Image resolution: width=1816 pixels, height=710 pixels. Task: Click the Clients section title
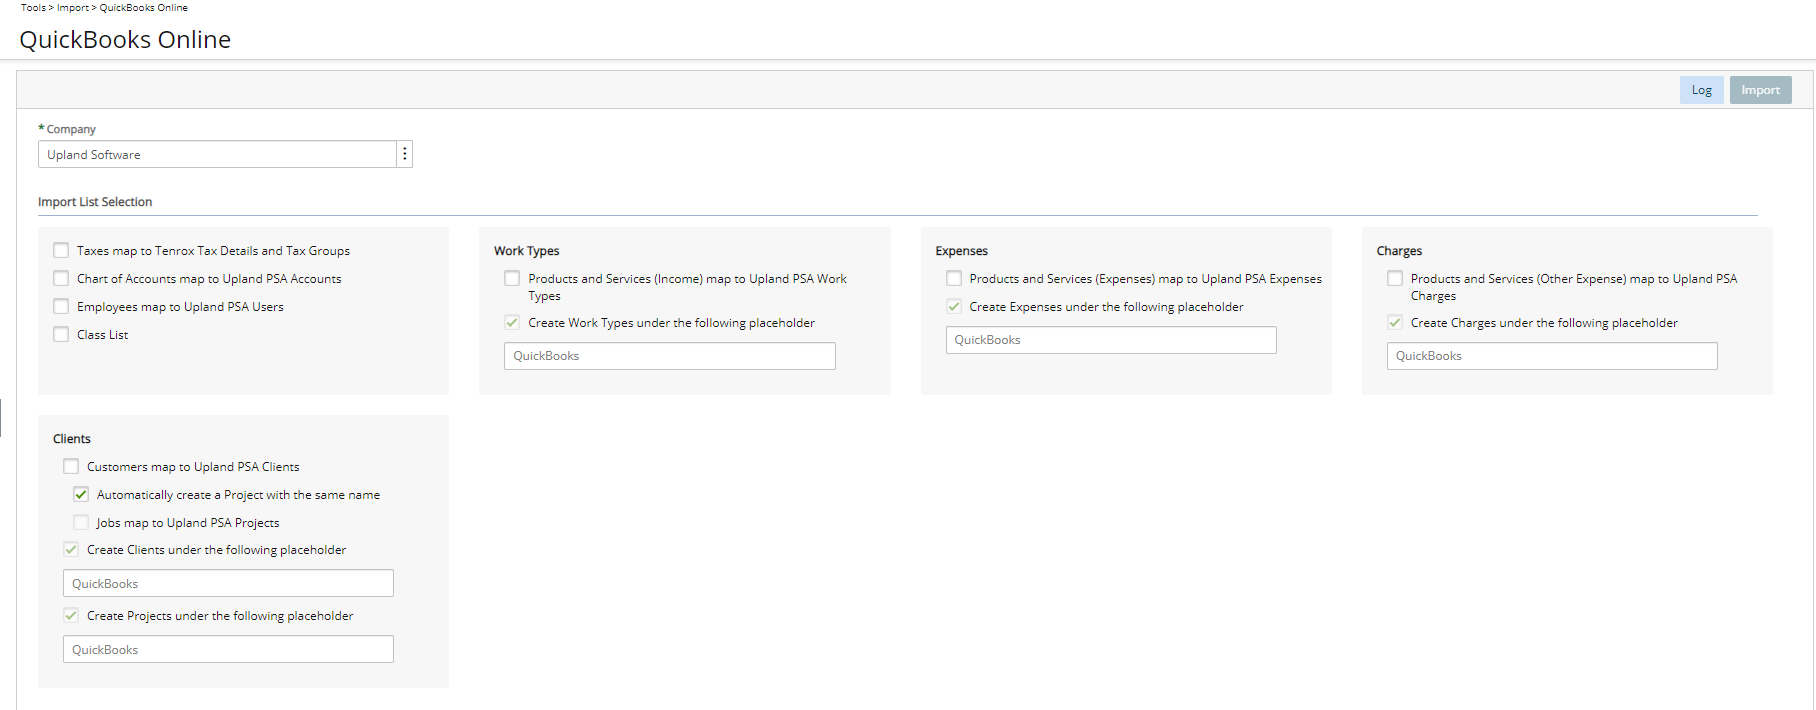[x=72, y=439]
